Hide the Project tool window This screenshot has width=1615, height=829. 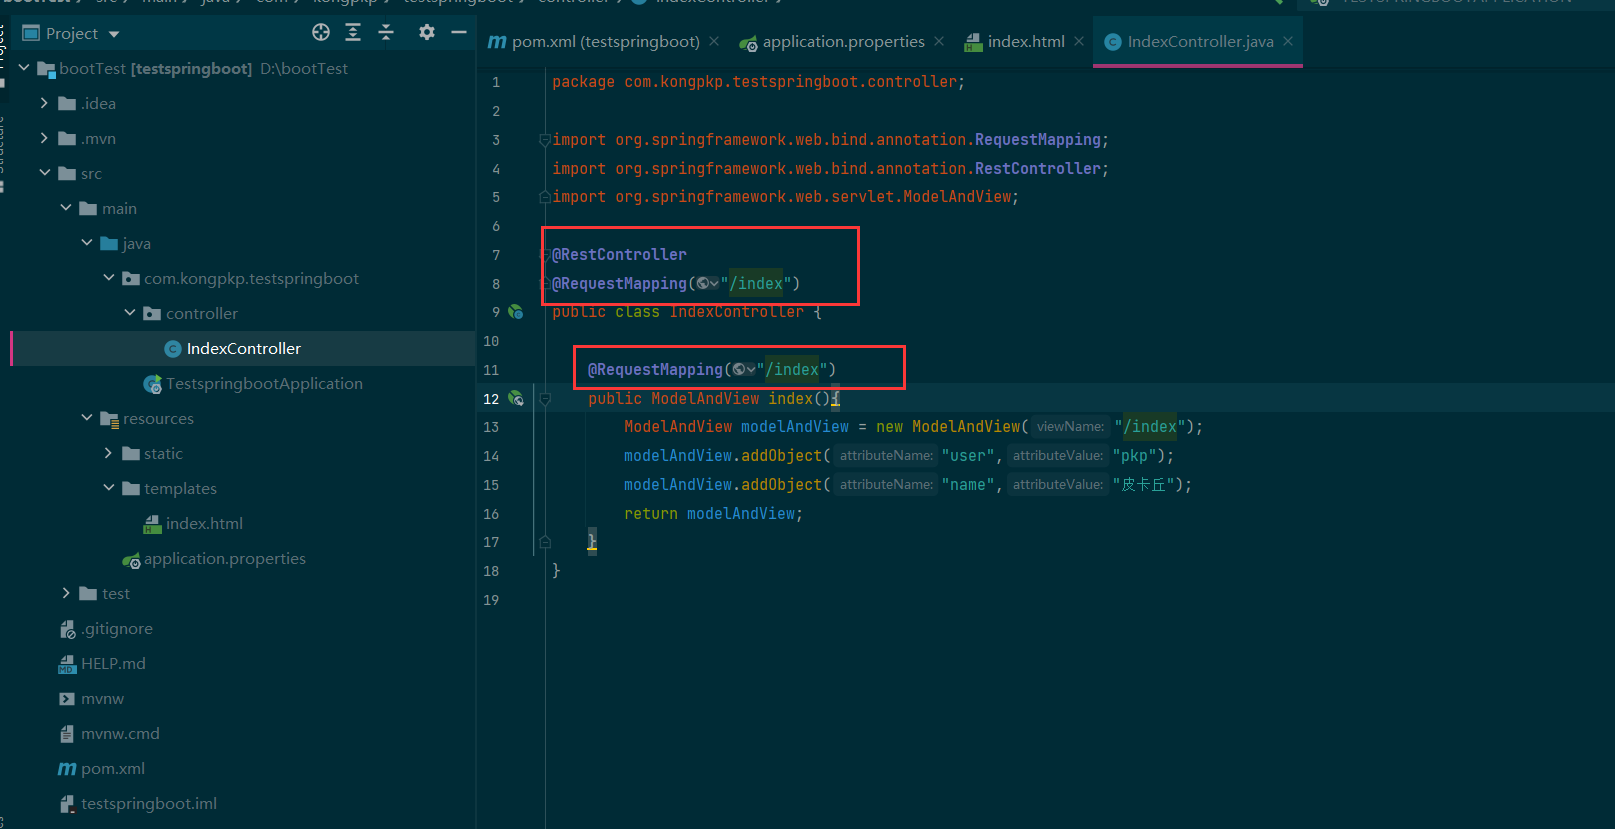459,33
